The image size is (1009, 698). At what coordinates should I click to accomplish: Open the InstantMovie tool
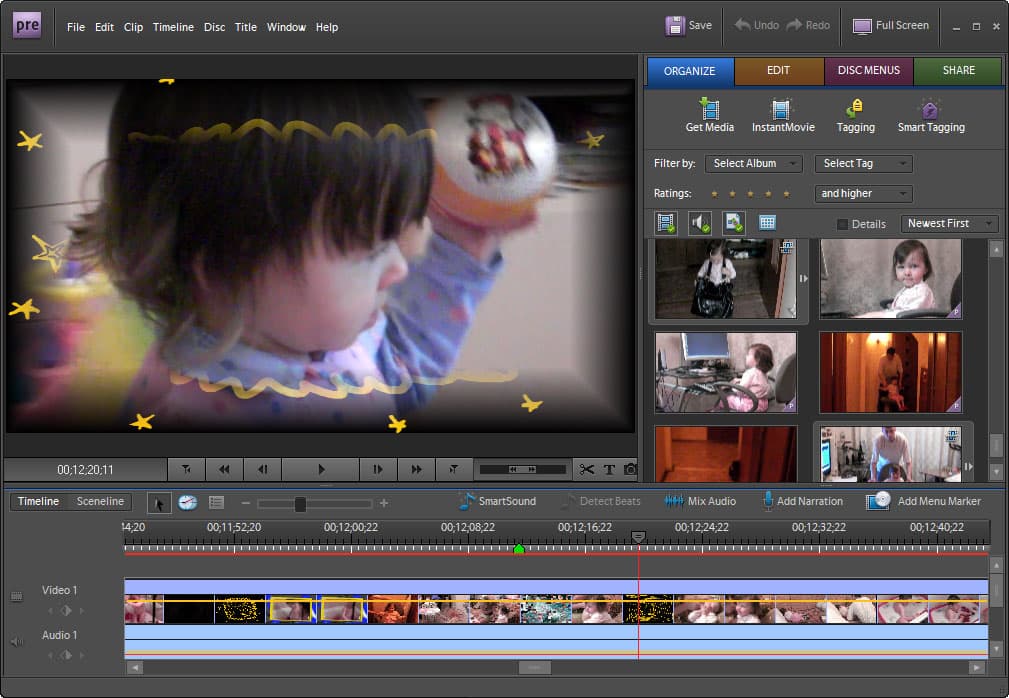pyautogui.click(x=782, y=109)
